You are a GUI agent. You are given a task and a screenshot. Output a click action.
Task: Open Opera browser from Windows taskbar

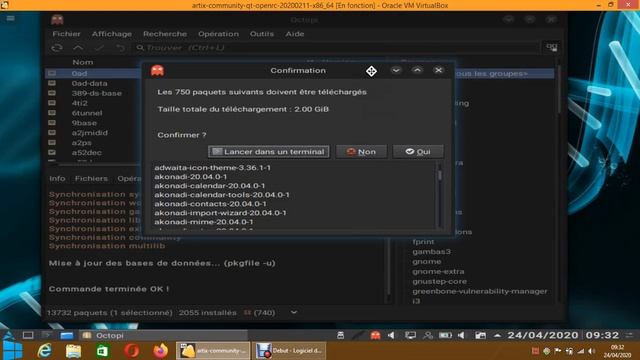131,351
